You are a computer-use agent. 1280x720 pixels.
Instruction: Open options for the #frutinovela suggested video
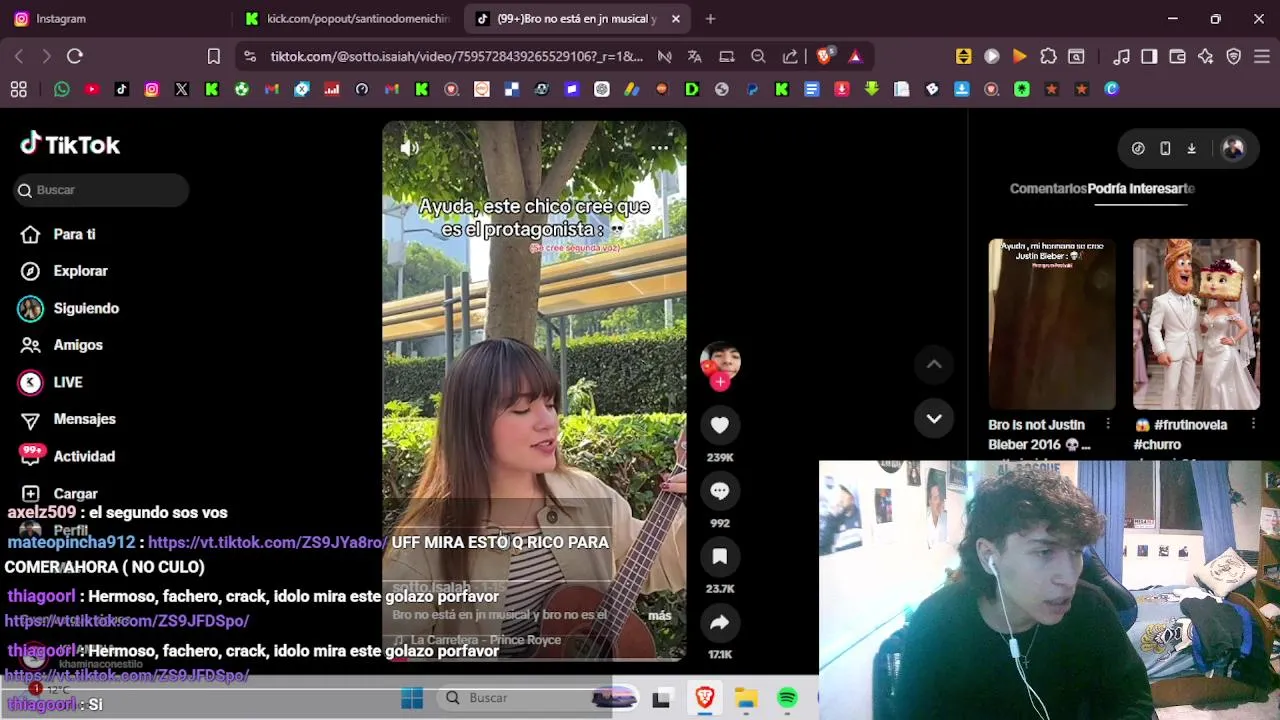tap(1253, 425)
